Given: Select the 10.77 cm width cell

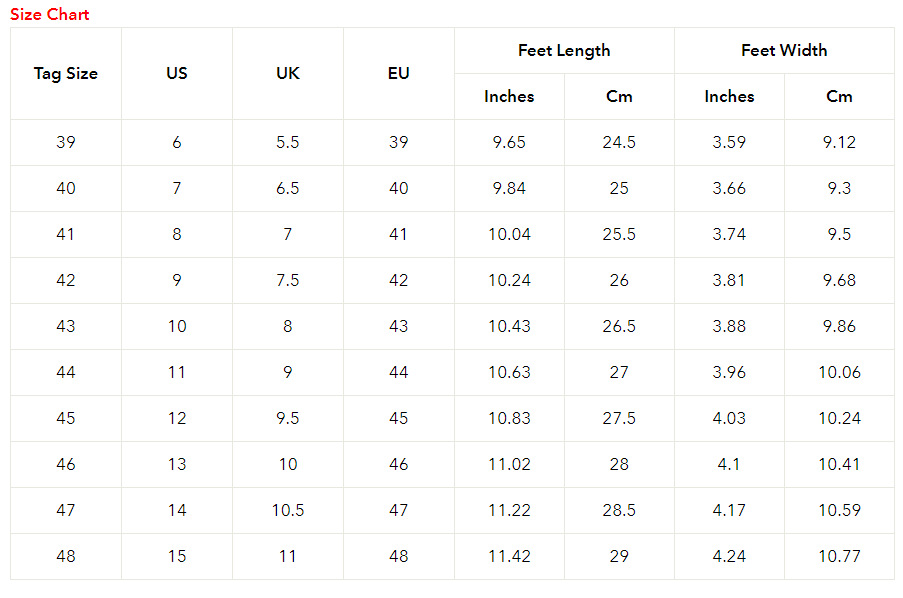Looking at the screenshot, I should (x=839, y=556).
